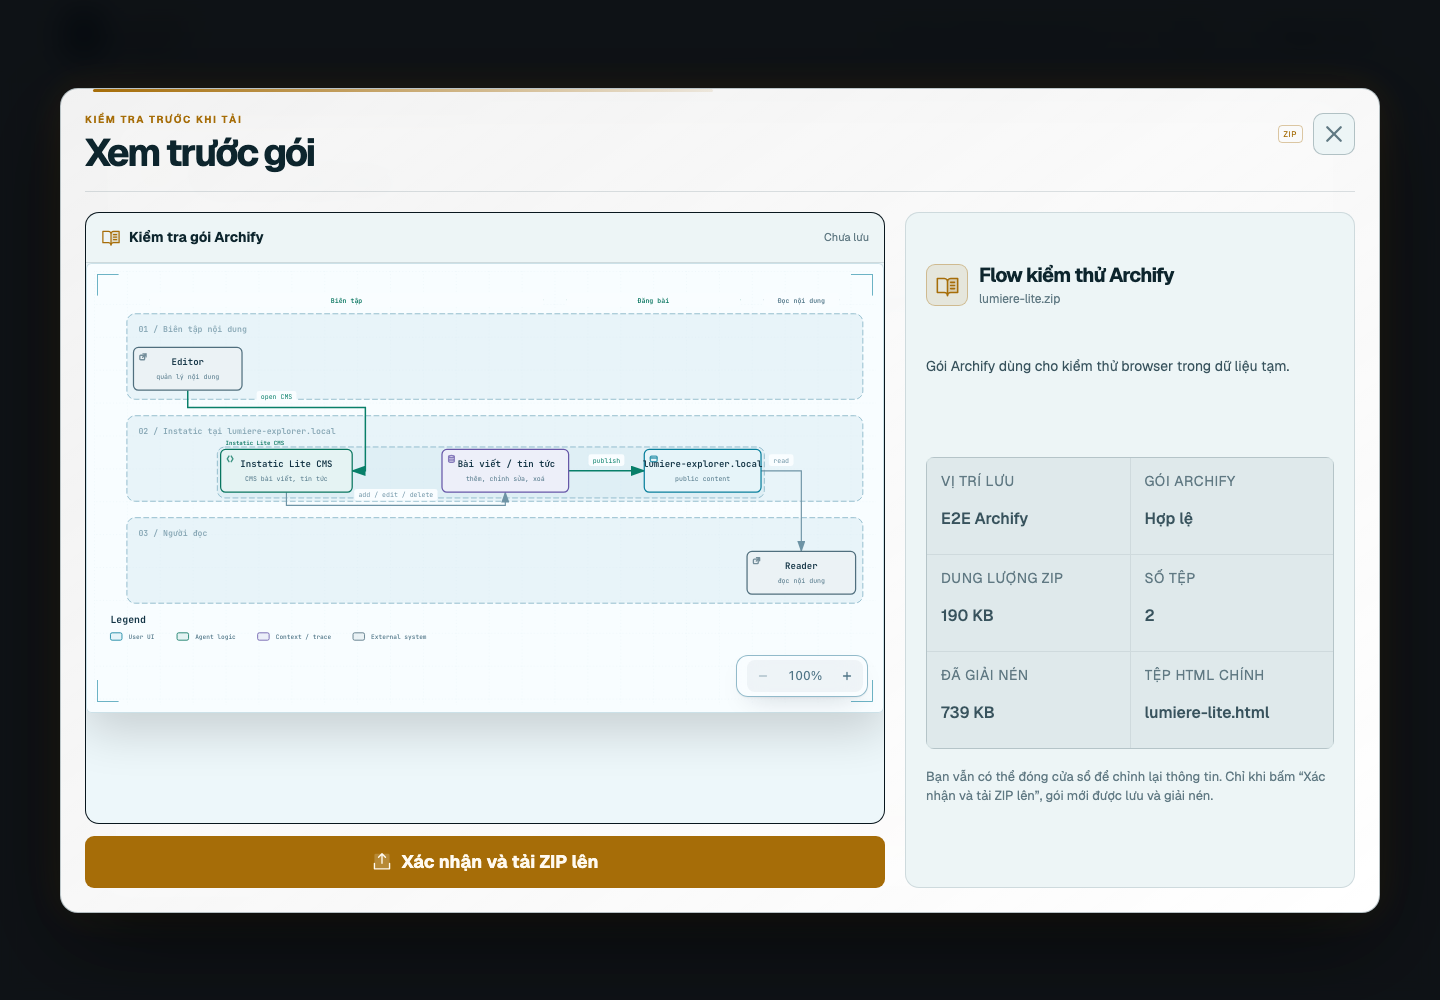1440x1000 pixels.
Task: Close the Xem trước gói dialog
Action: pyautogui.click(x=1334, y=134)
